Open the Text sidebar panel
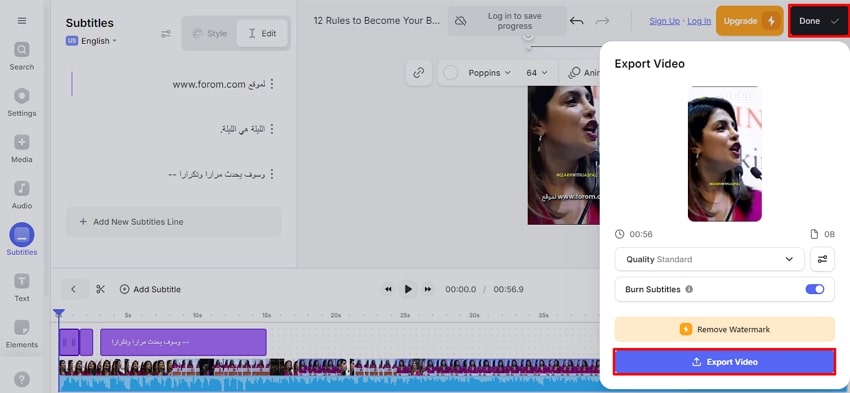This screenshot has height=393, width=850. [22, 287]
